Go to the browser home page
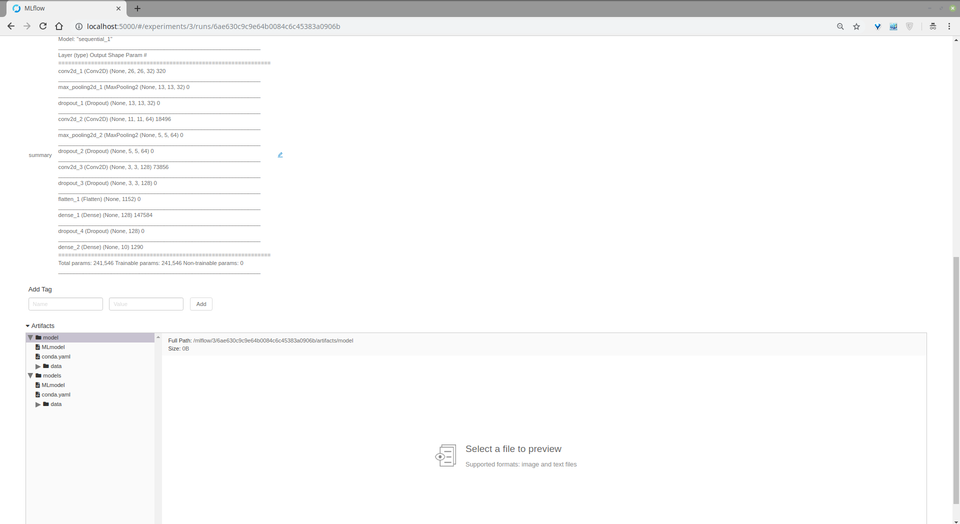Viewport: 960px width, 524px height. [x=59, y=26]
